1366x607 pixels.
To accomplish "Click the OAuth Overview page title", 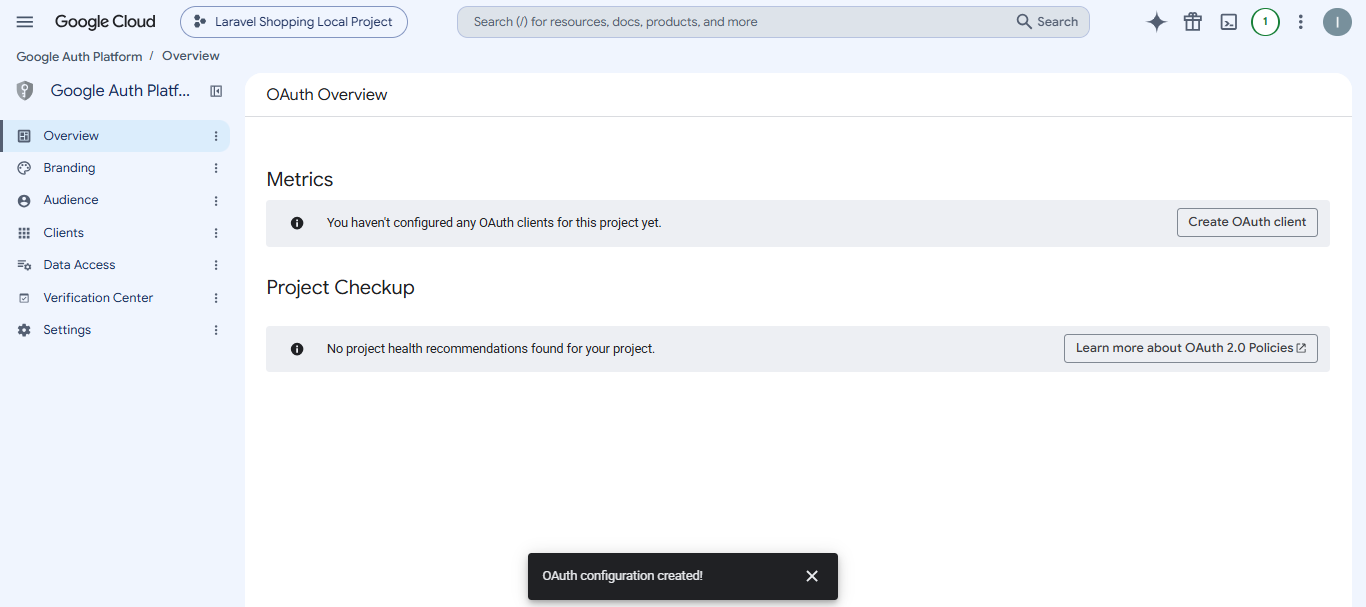I will [x=327, y=95].
